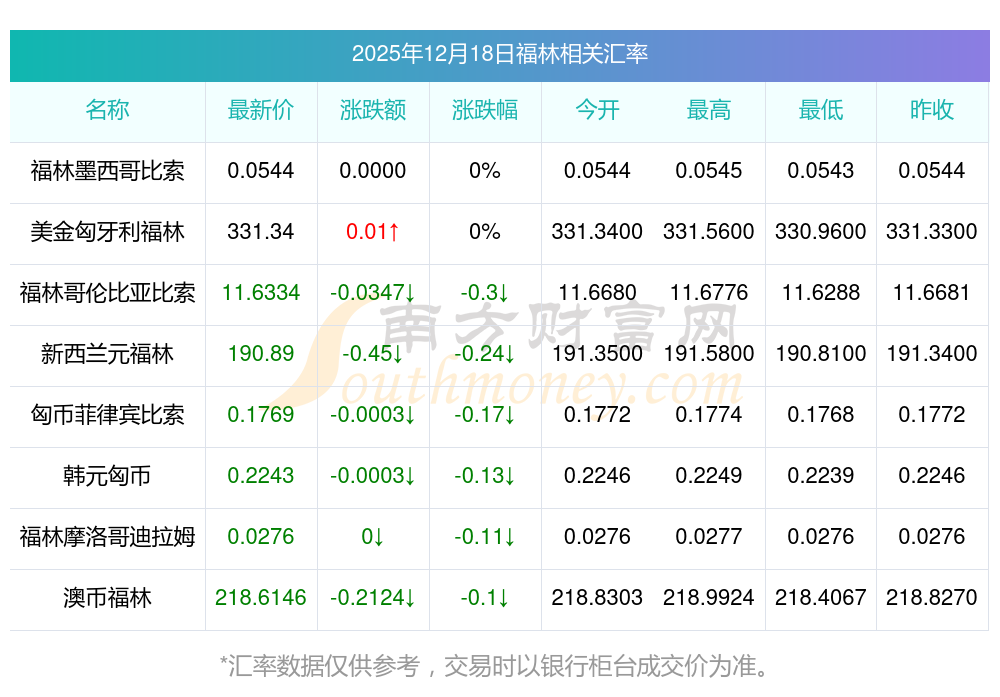Click the 218.9924 highest price value
The width and height of the screenshot is (1000, 697).
[x=709, y=598]
